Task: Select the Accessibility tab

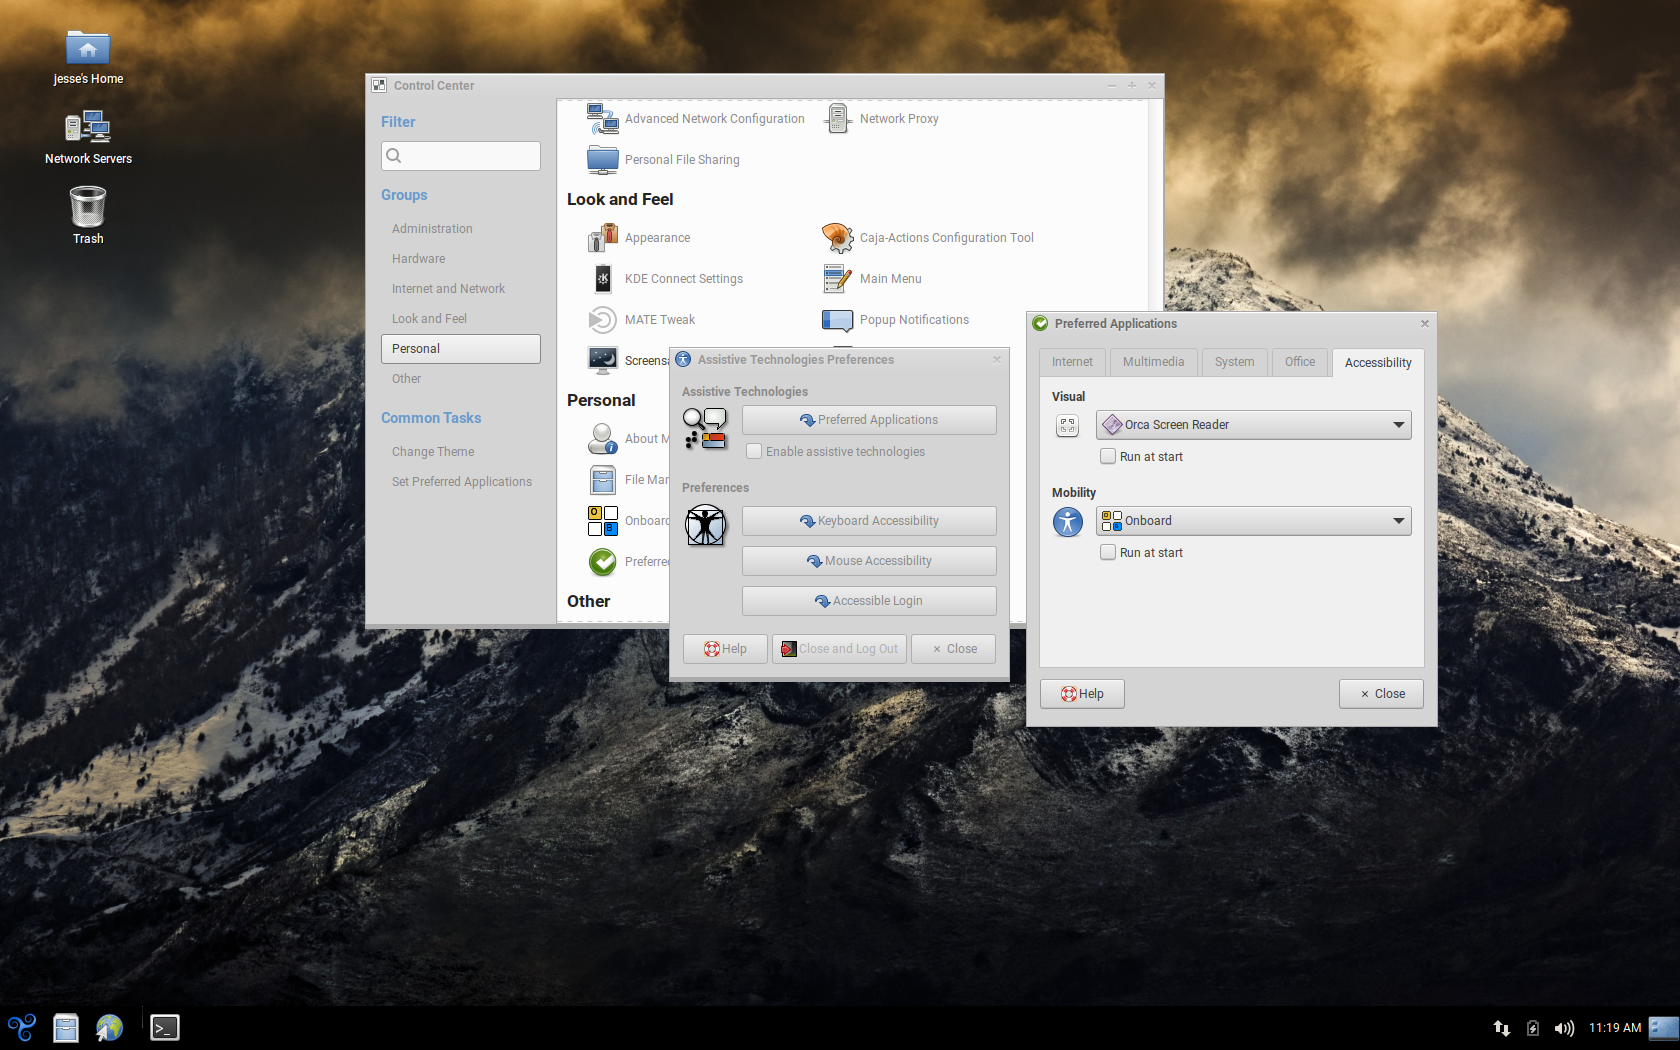Action: 1378,362
